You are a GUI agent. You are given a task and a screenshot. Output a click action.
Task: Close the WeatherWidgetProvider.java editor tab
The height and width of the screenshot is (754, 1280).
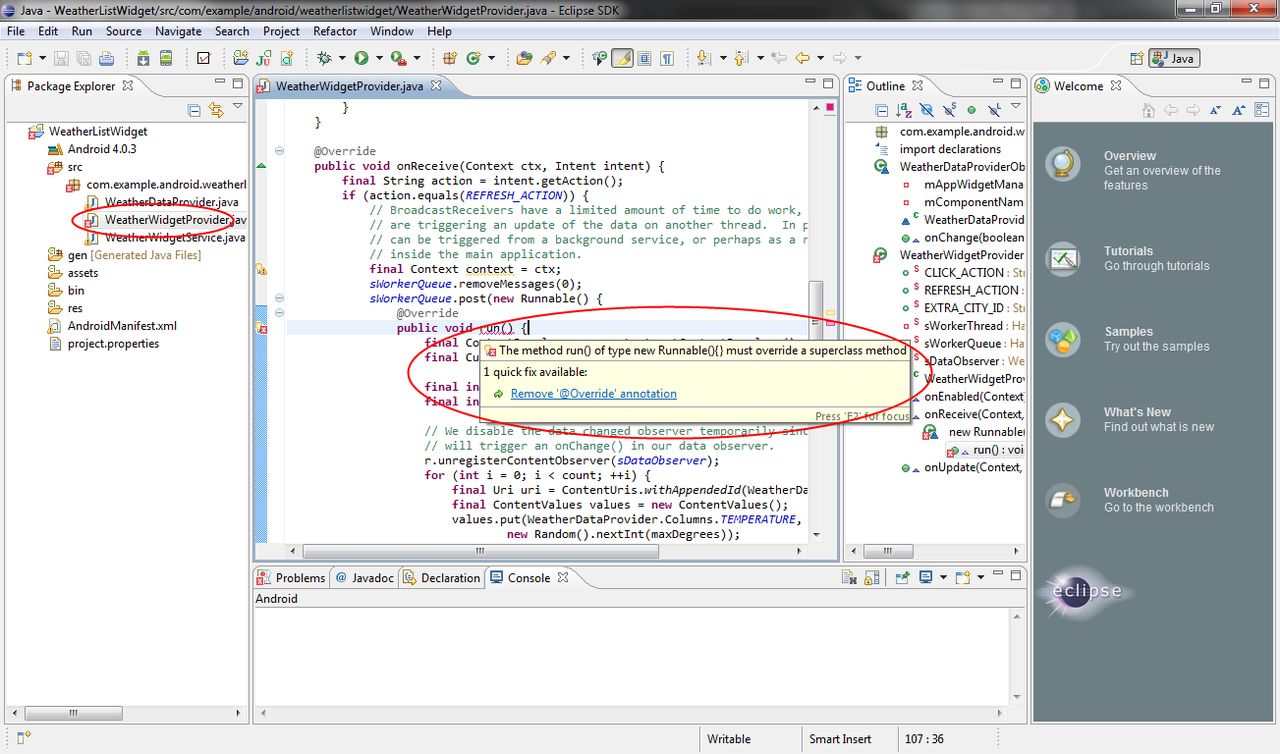(x=436, y=86)
